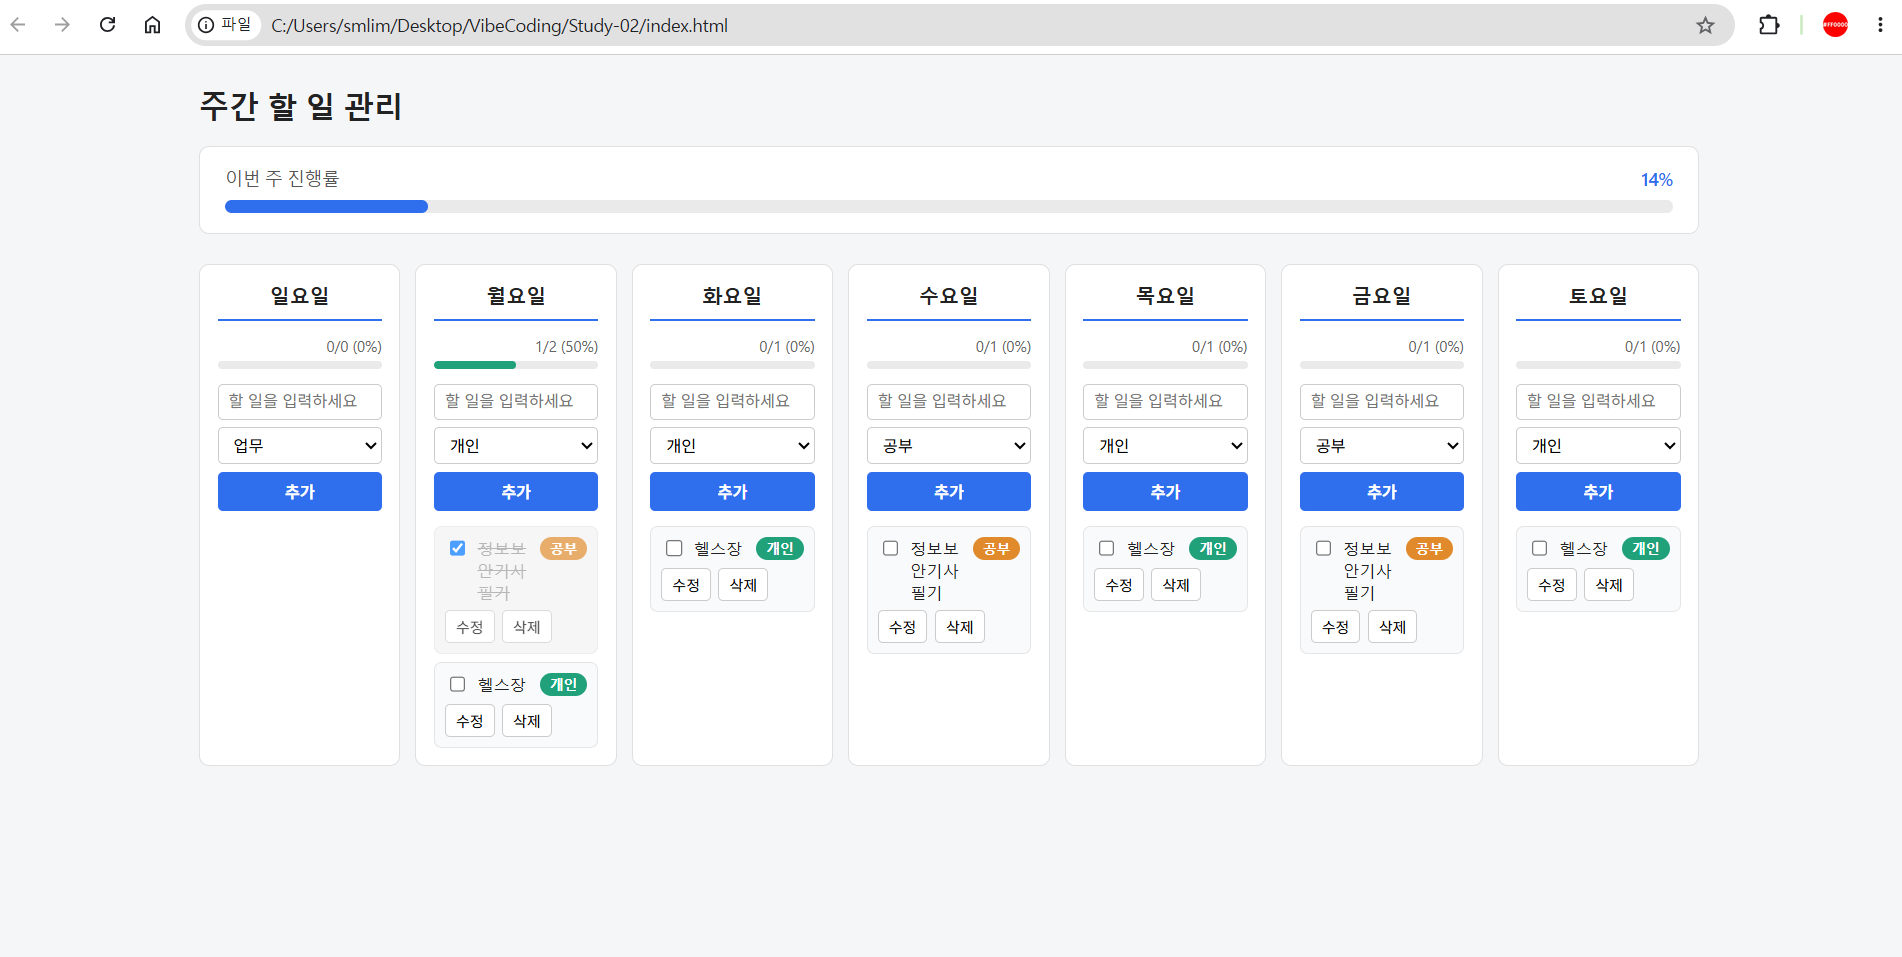Uncheck Monday's completed 정보보안기사 필기 task
The image size is (1902, 957).
pyautogui.click(x=458, y=548)
